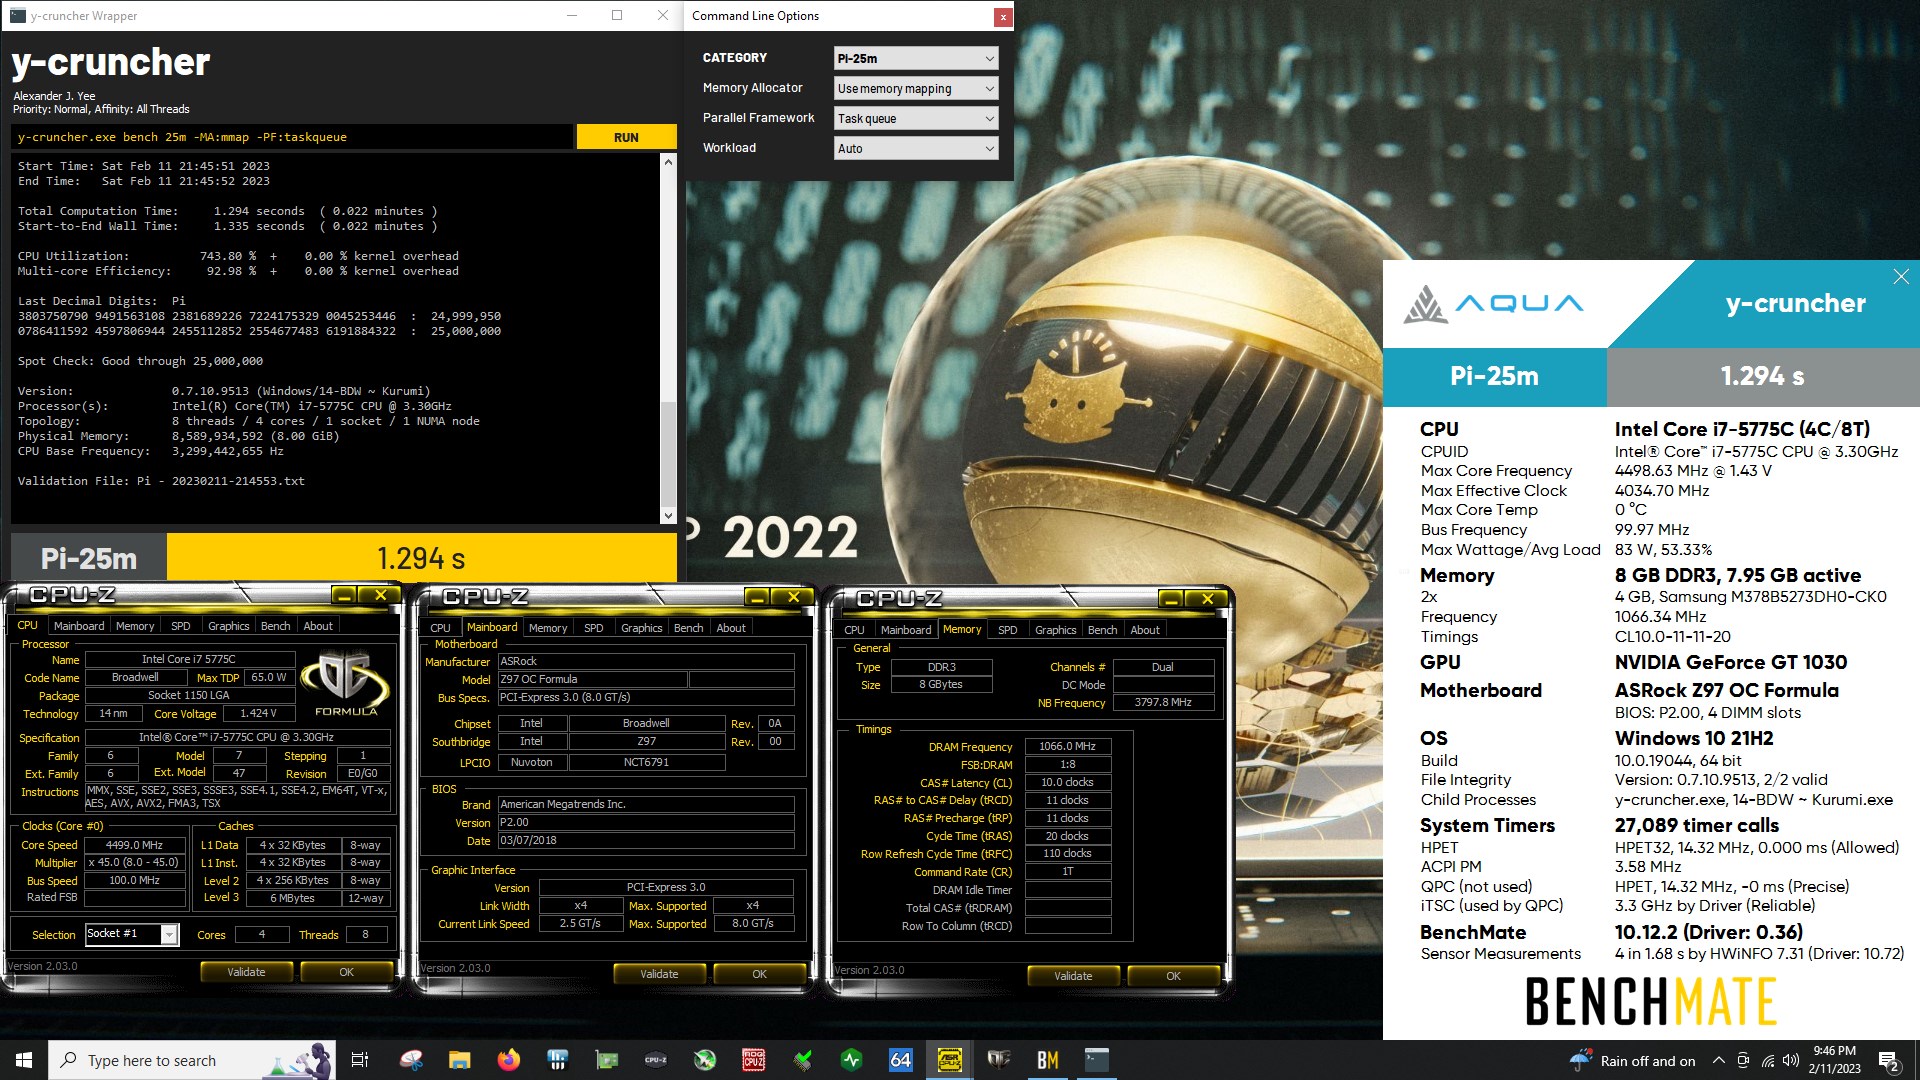Open the Parallel Framework dropdown

coord(915,119)
